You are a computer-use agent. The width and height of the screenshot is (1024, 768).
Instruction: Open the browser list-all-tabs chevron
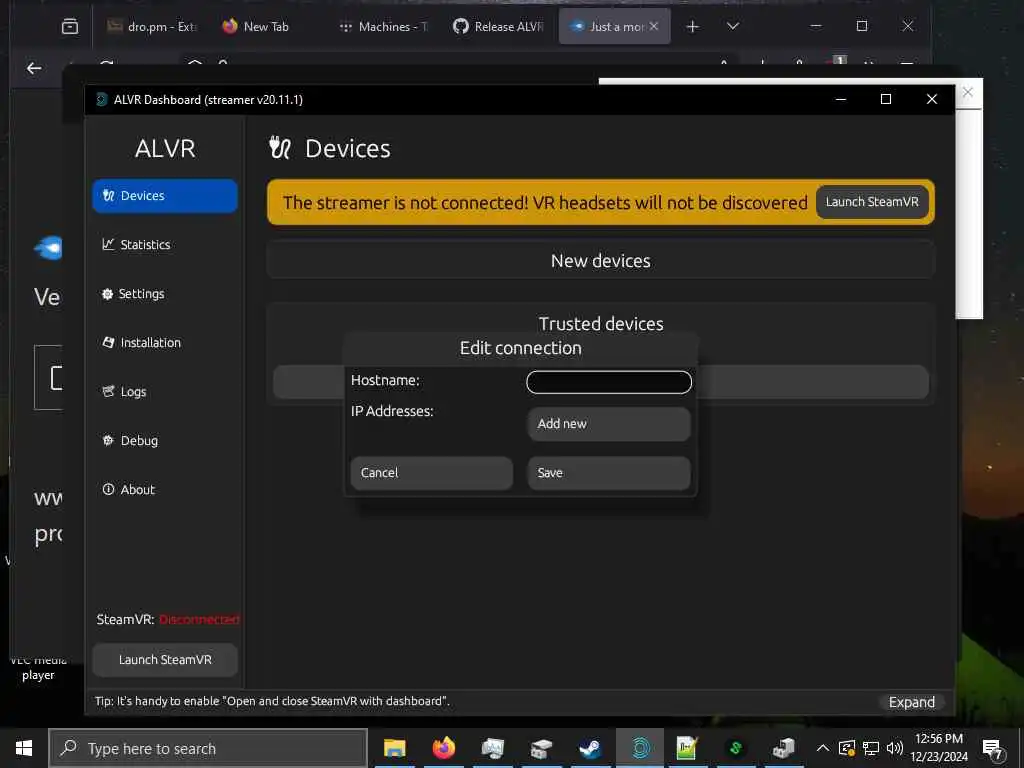pos(733,26)
